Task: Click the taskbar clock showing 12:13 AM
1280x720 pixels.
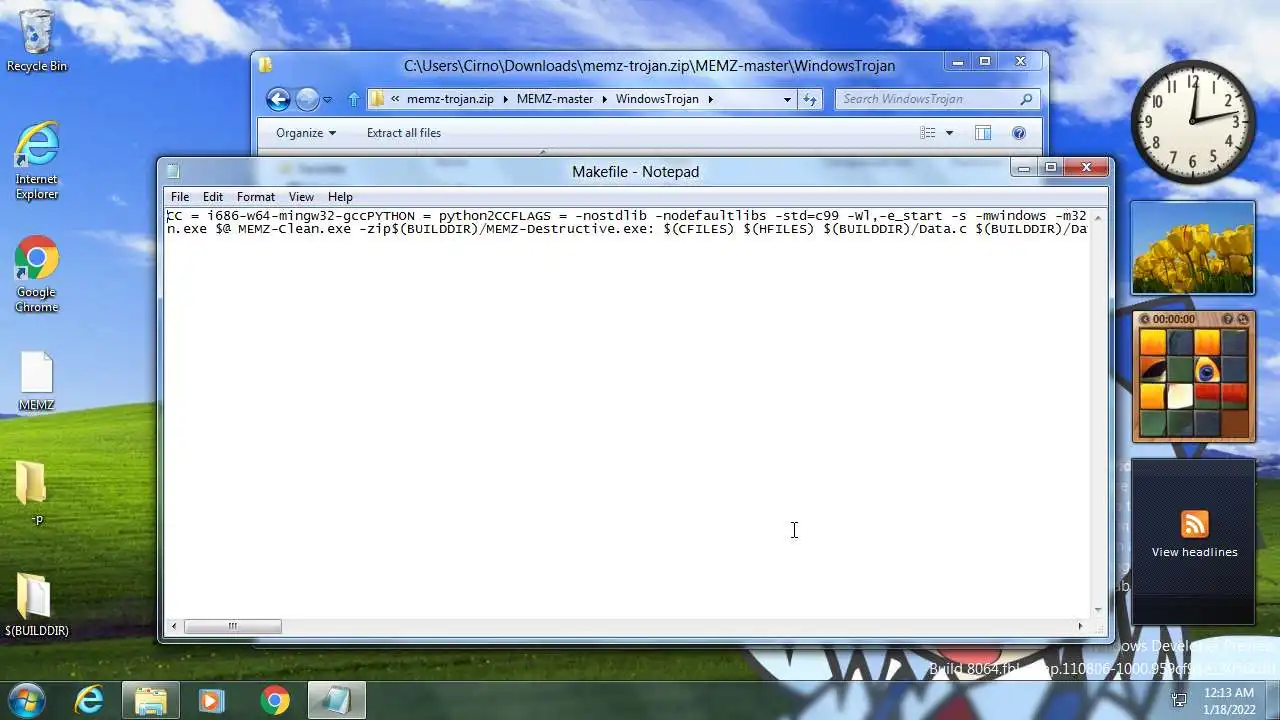Action: tap(1229, 700)
